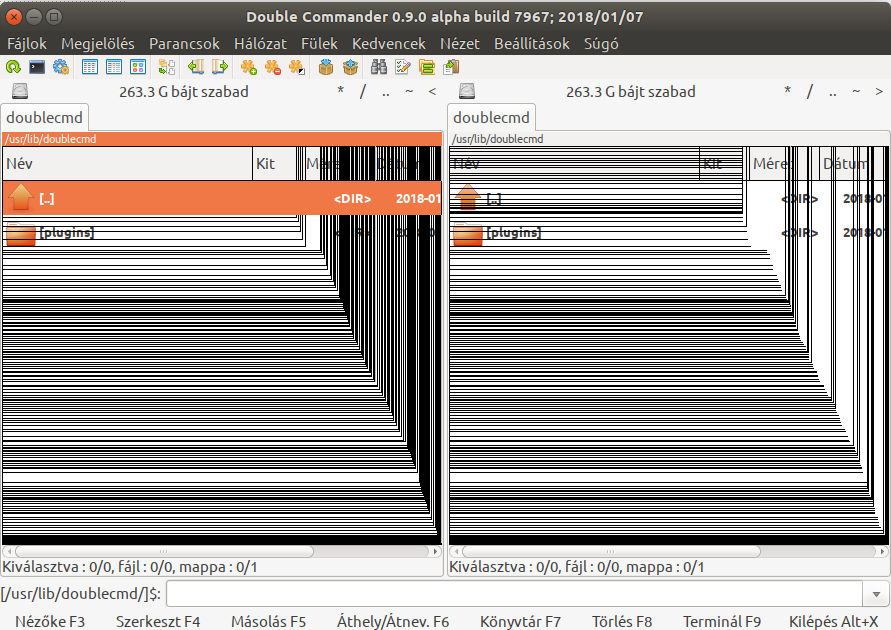Open the command line history dropdown

coord(877,594)
